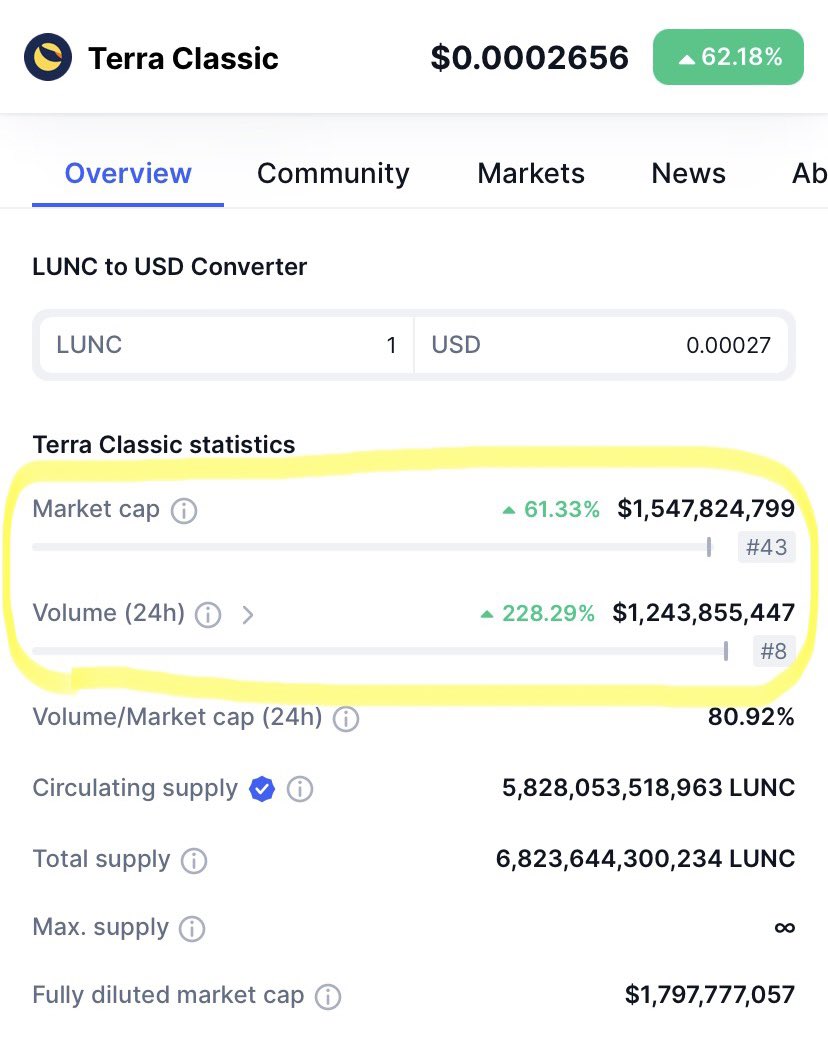Viewport: 828px width, 1048px height.
Task: Open the Fully diluted market cap info icon
Action: [x=327, y=997]
